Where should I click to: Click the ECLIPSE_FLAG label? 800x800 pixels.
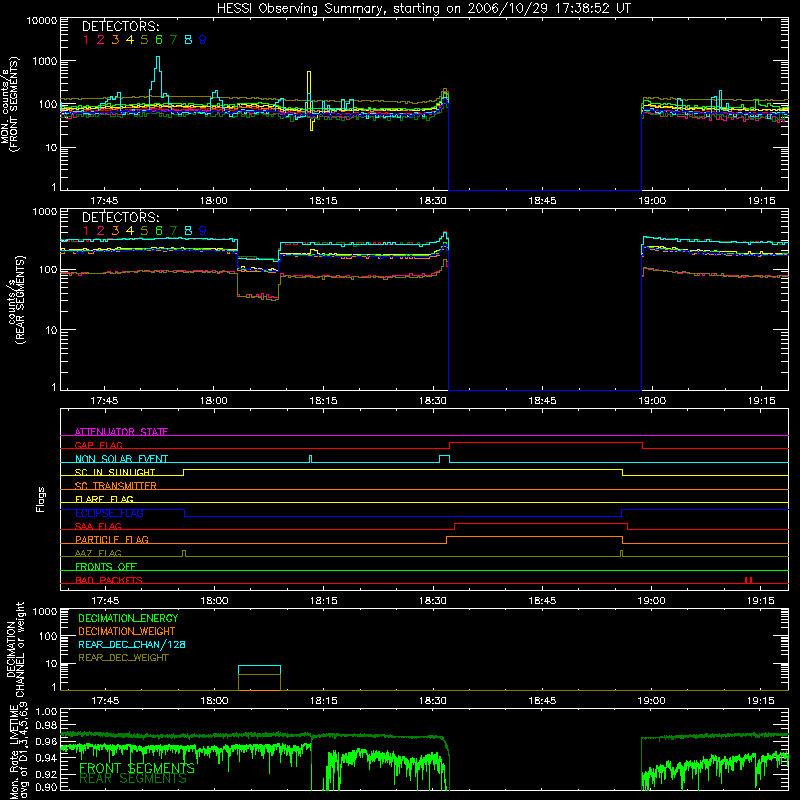(109, 513)
